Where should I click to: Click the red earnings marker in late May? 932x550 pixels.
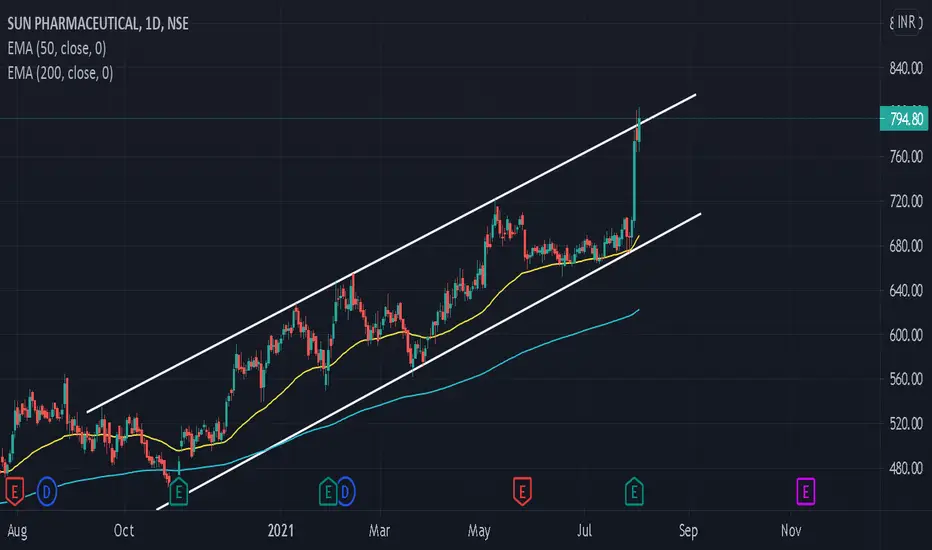click(x=522, y=492)
